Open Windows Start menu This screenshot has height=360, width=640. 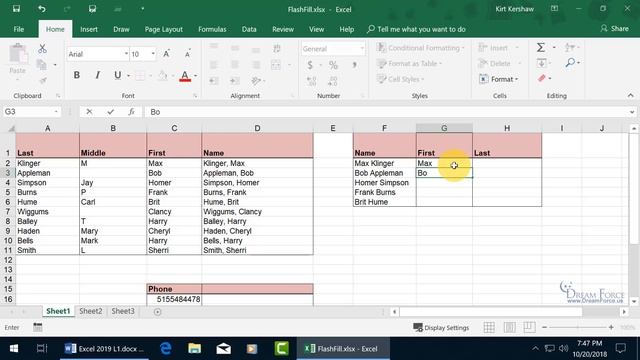14,349
